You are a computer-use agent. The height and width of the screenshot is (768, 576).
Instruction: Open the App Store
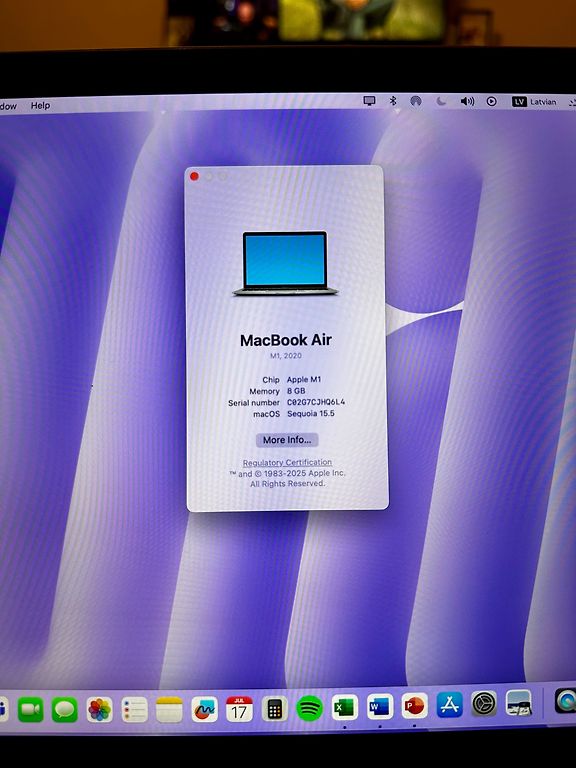[449, 704]
